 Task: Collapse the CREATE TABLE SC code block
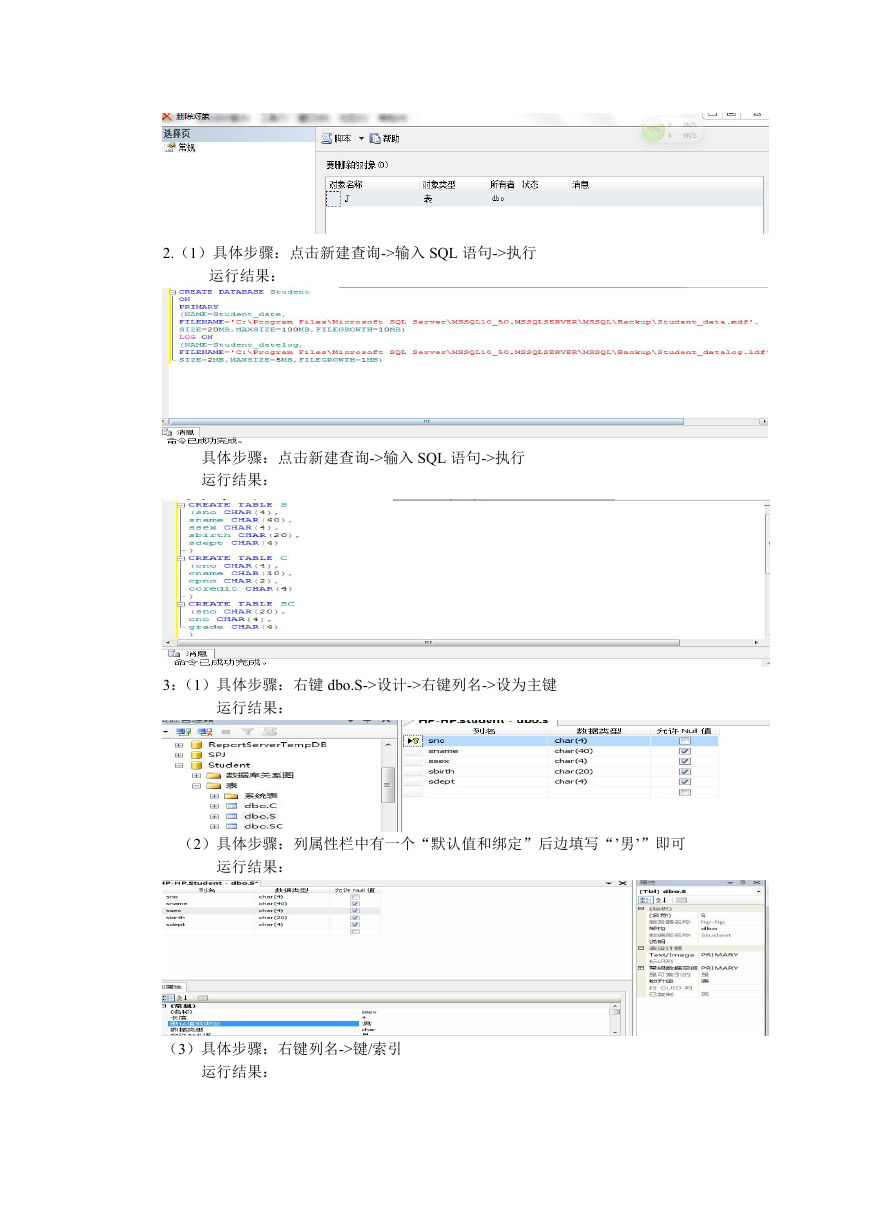click(x=183, y=604)
